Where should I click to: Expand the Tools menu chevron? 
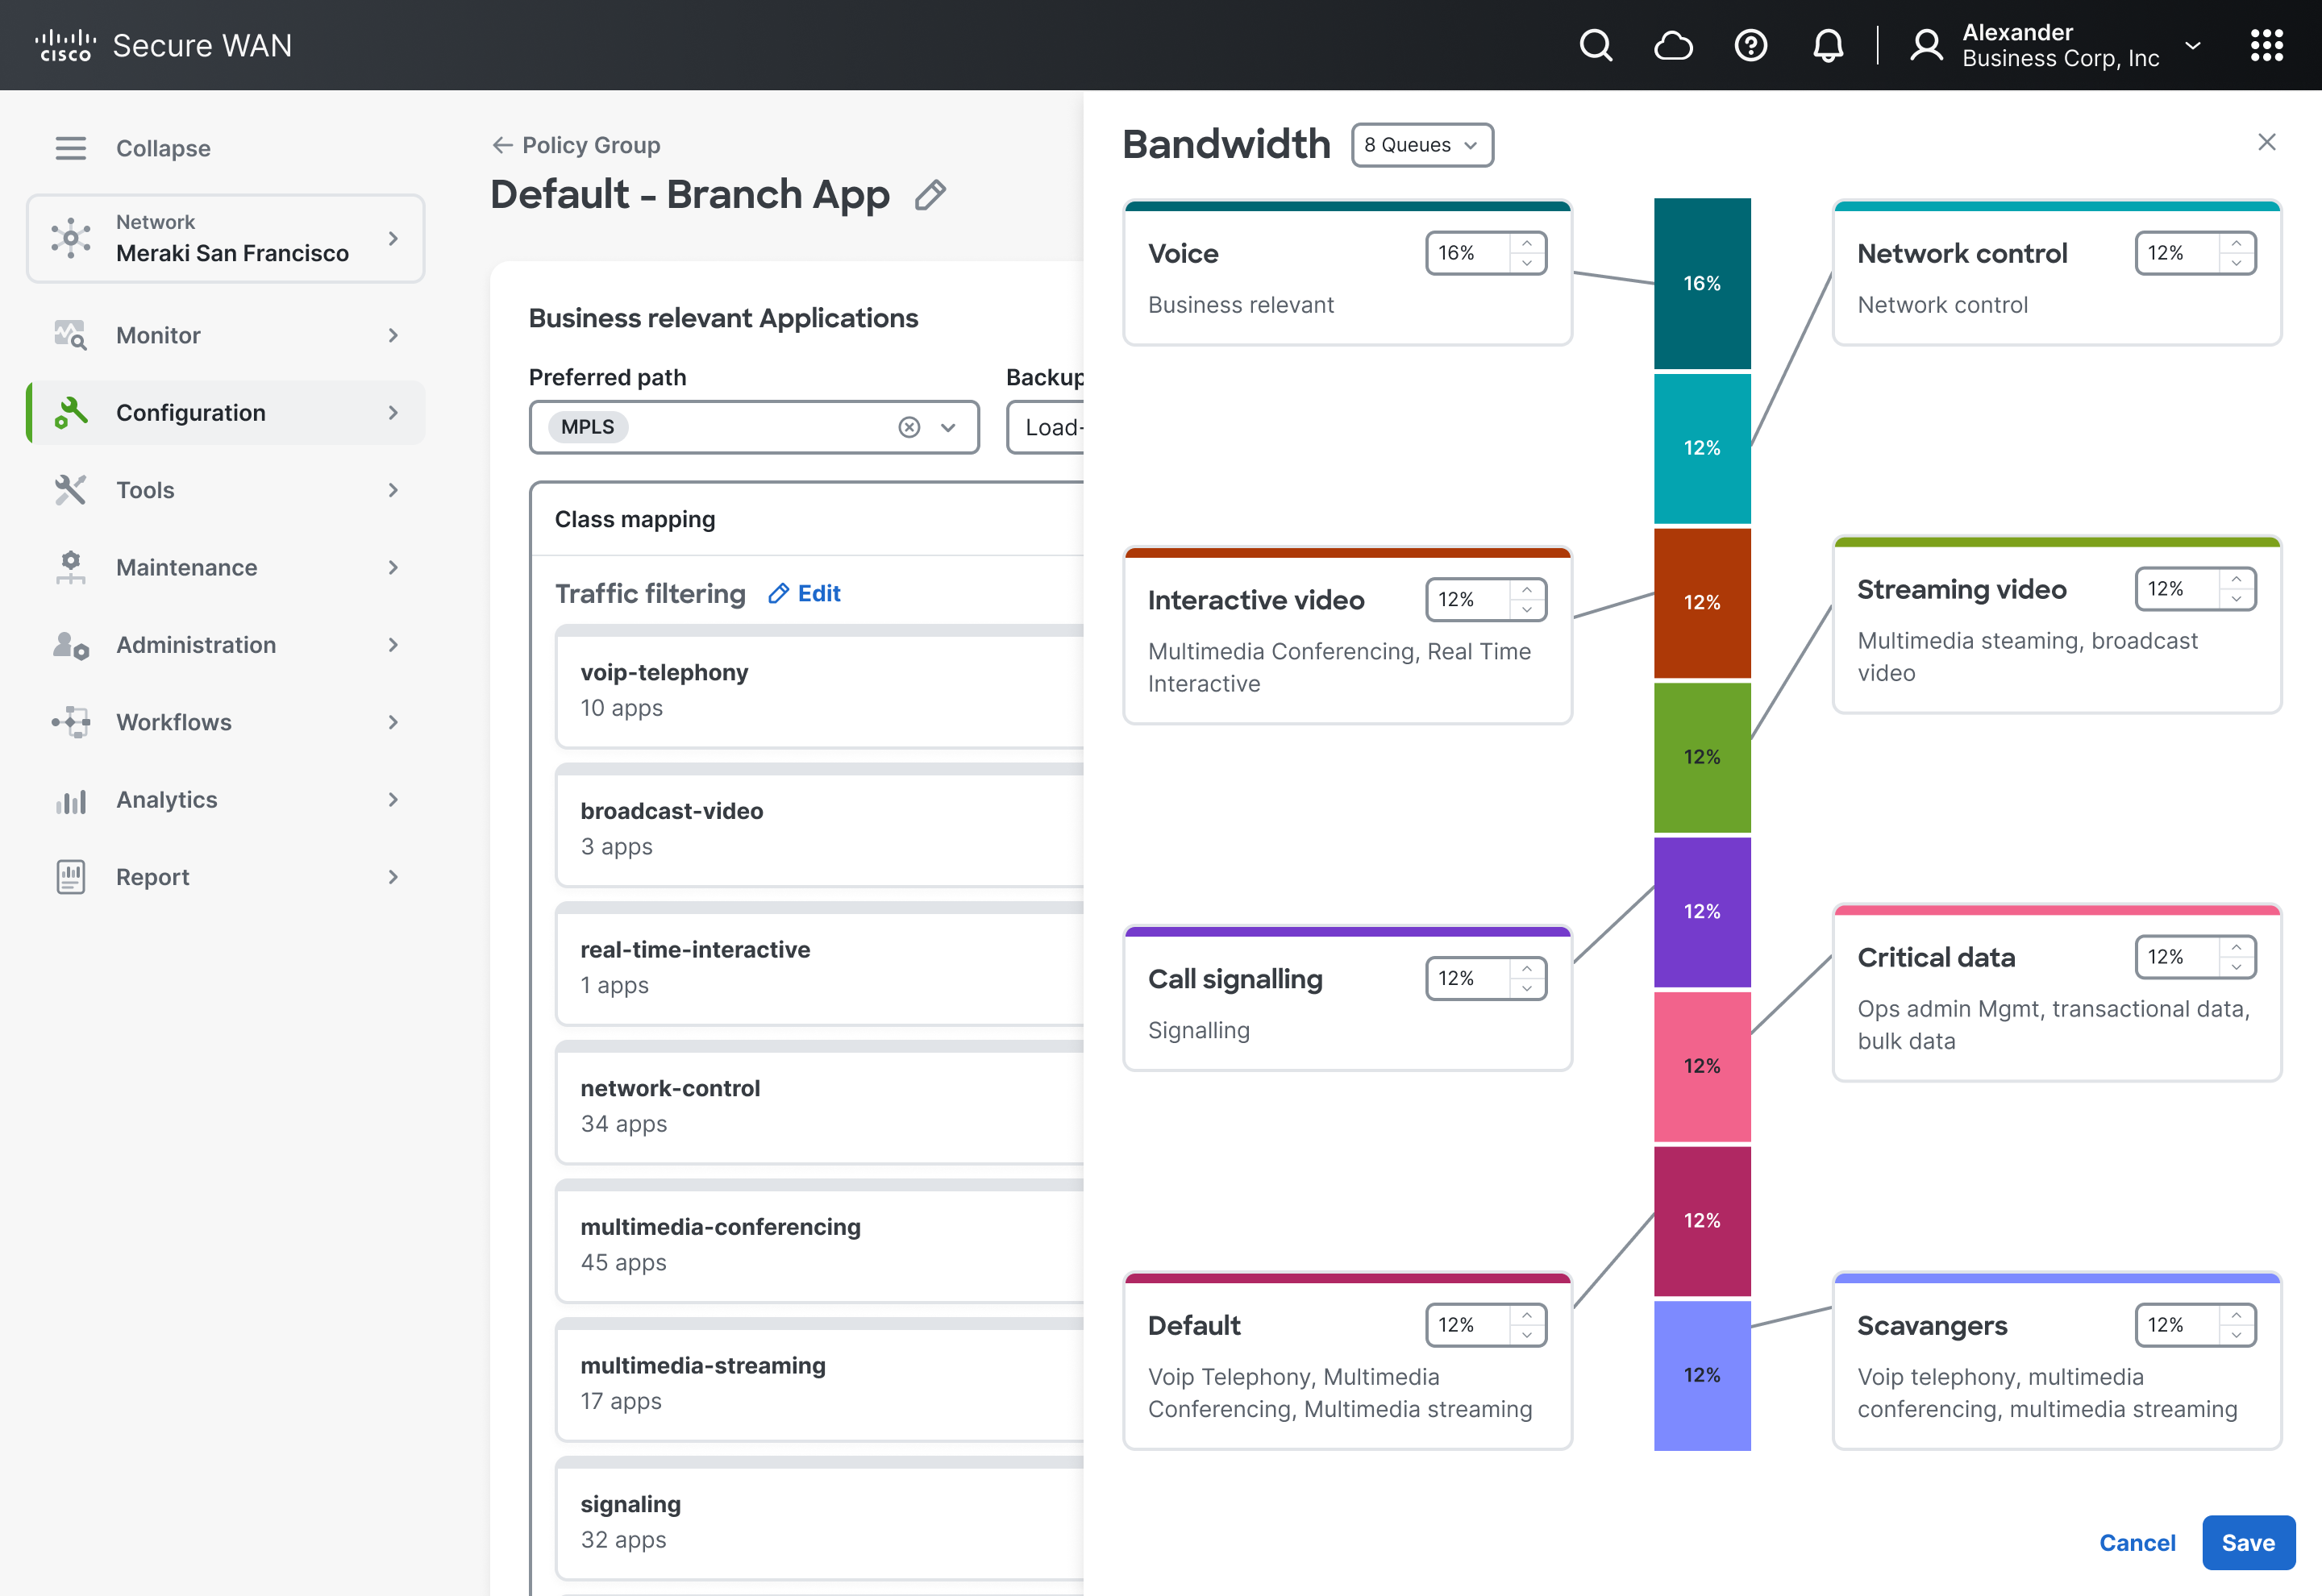pyautogui.click(x=393, y=490)
